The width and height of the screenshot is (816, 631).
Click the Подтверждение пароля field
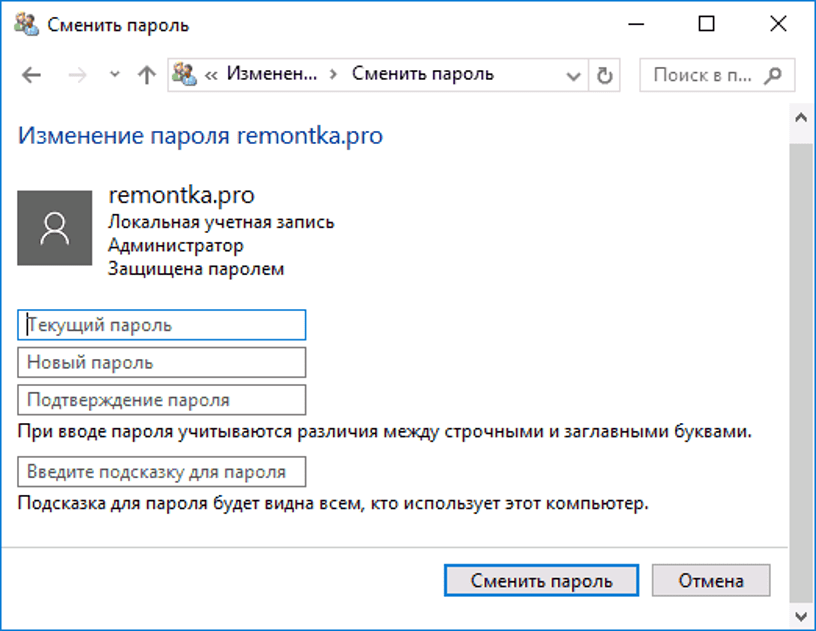pos(162,400)
